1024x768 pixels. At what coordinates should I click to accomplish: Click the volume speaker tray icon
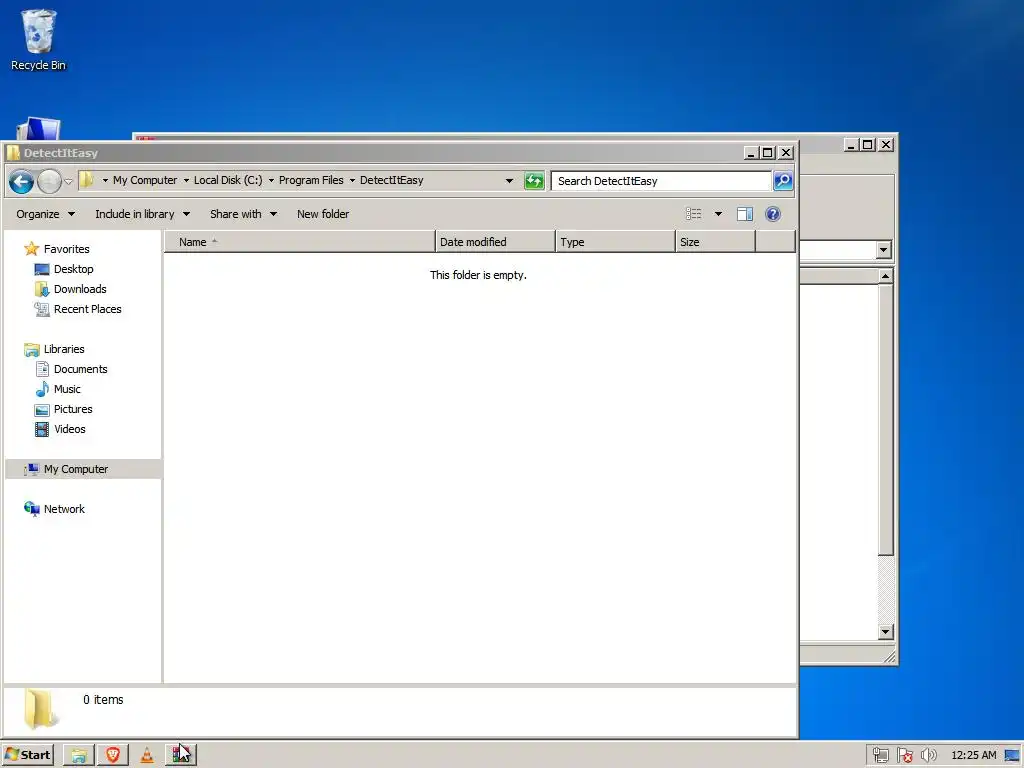929,756
